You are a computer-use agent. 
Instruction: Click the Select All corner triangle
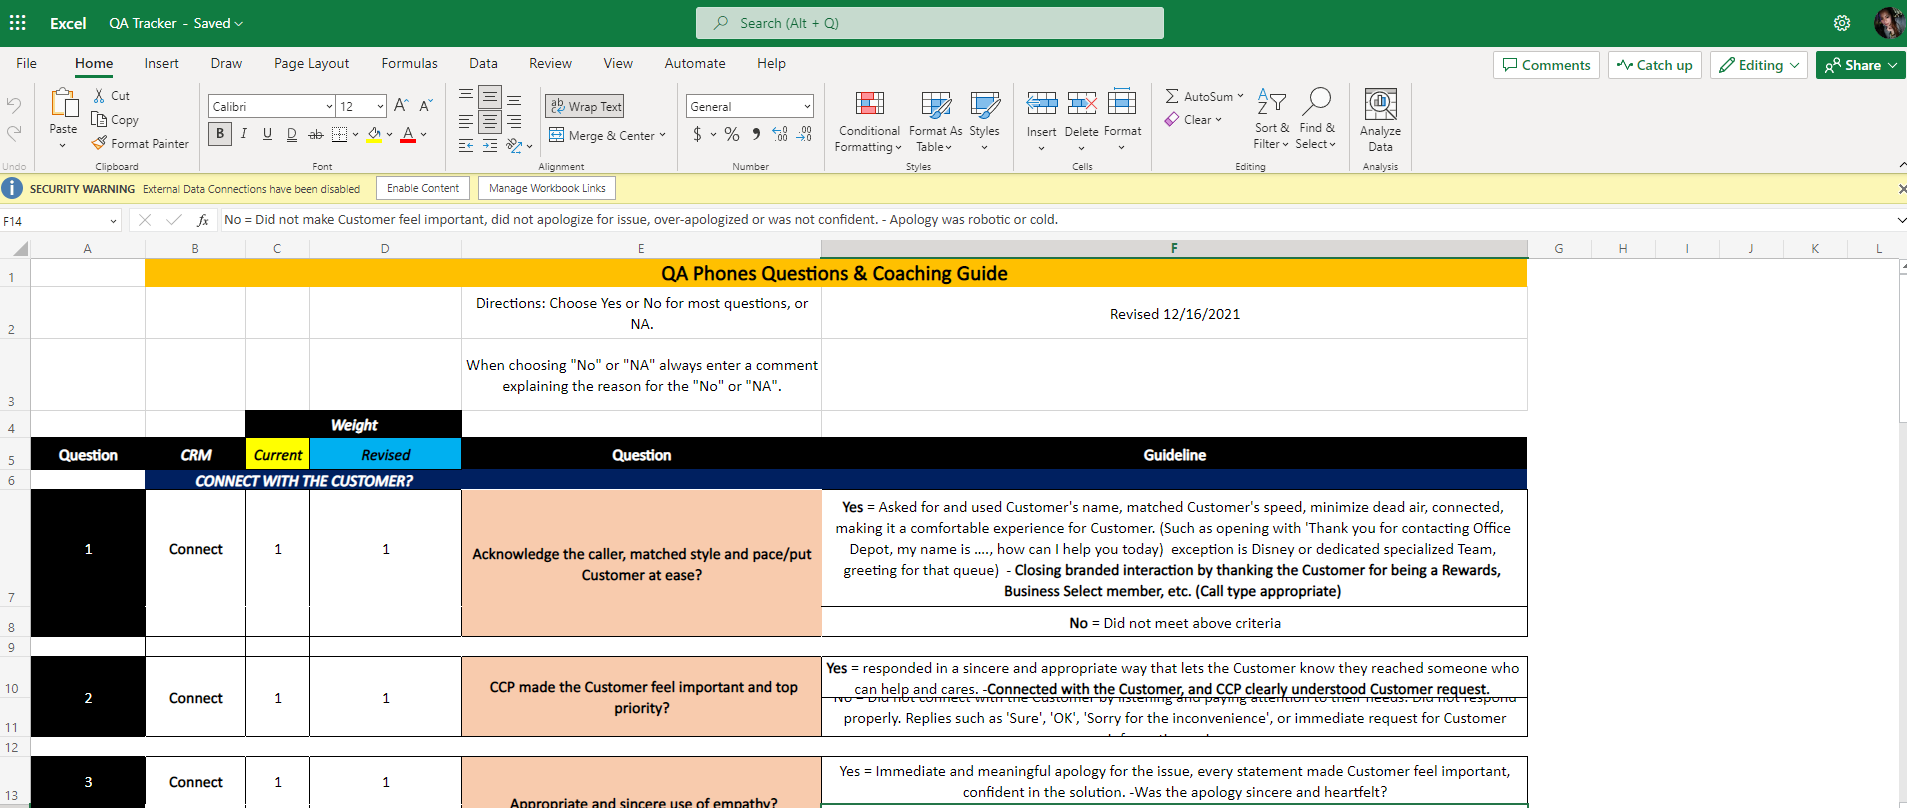pos(21,249)
